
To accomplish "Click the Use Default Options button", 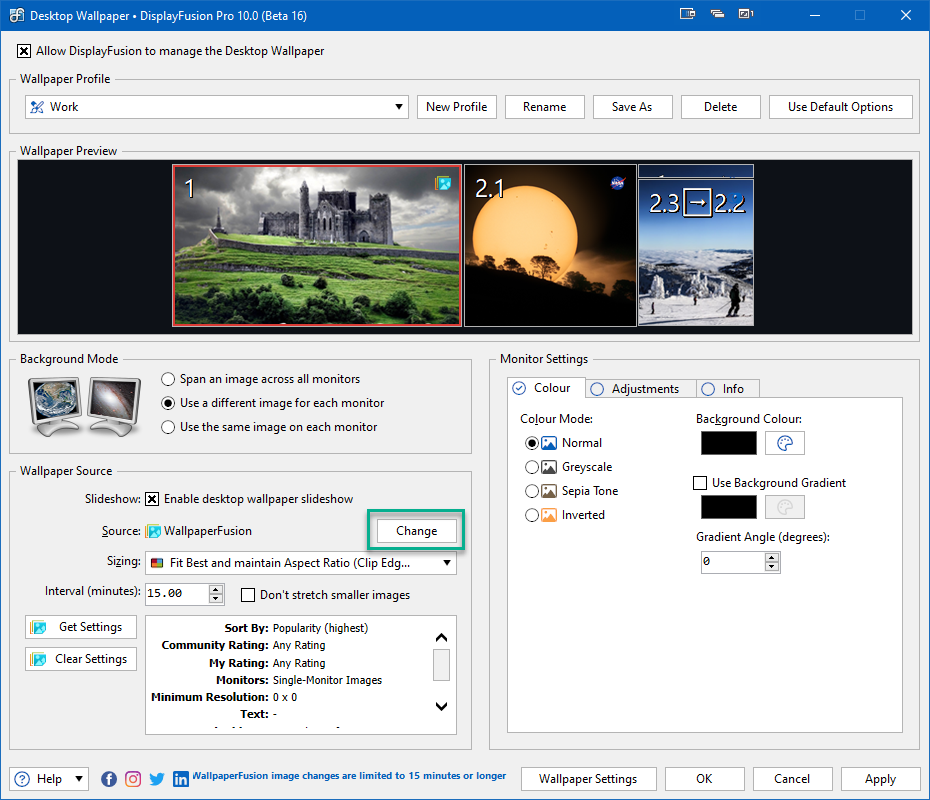I will point(840,106).
